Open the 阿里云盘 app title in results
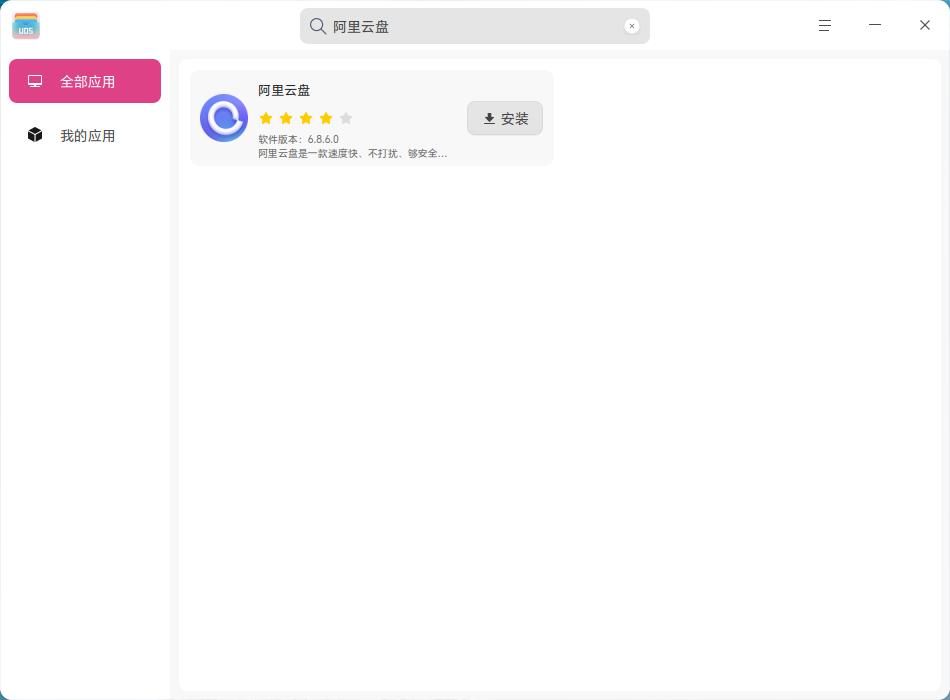The width and height of the screenshot is (950, 700). [x=284, y=90]
